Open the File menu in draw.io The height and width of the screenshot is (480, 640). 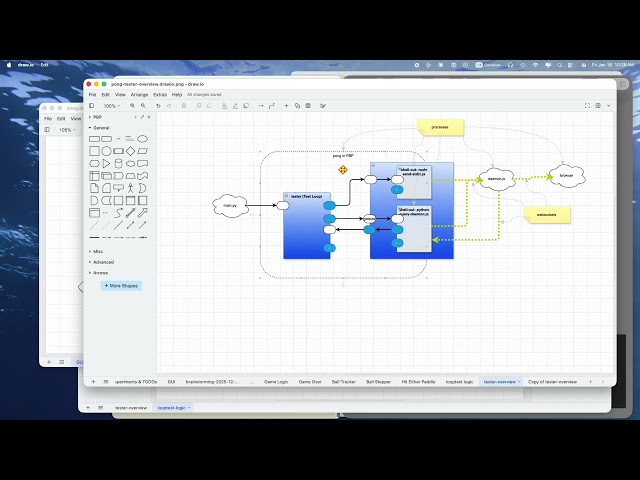(93, 95)
